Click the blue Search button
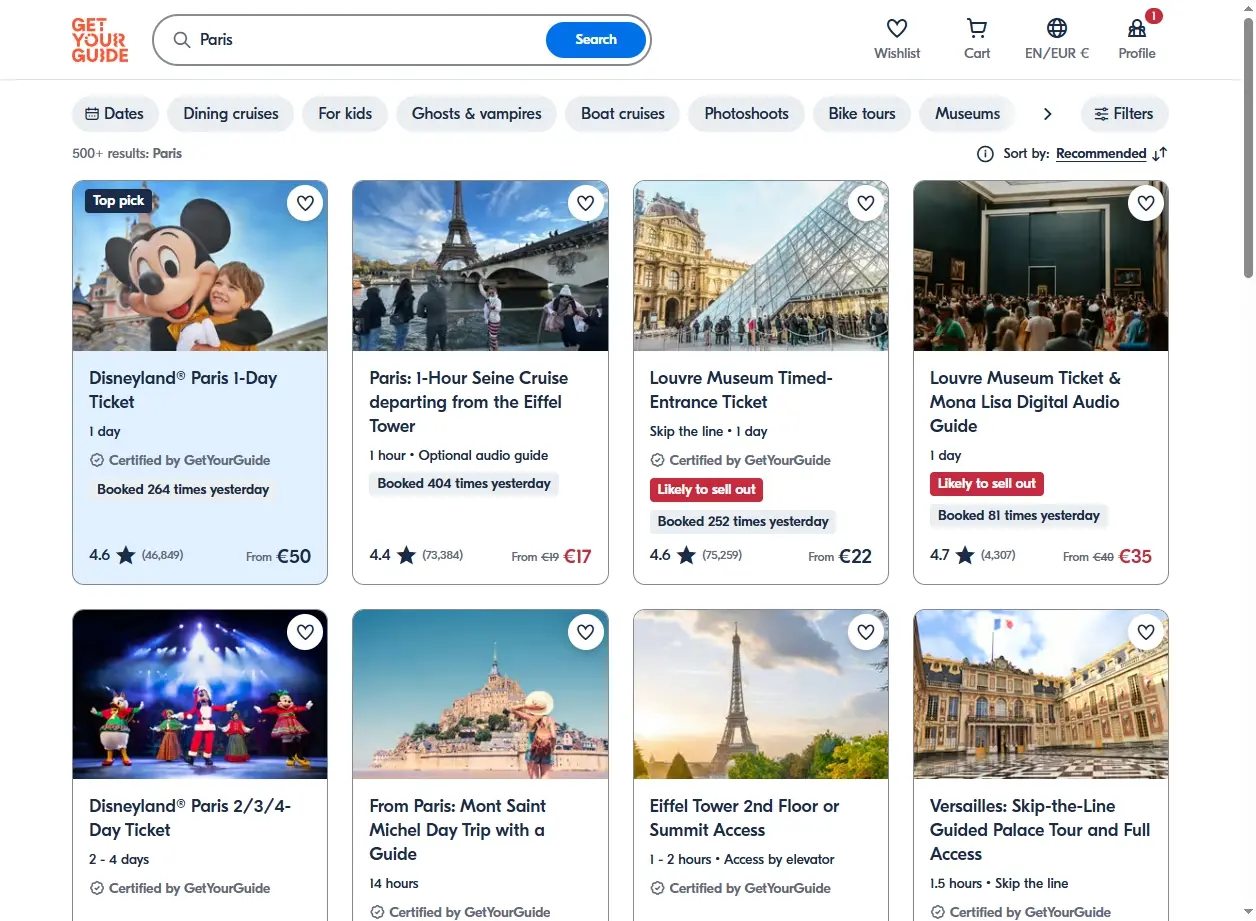Viewport: 1256px width, 921px height. (596, 40)
